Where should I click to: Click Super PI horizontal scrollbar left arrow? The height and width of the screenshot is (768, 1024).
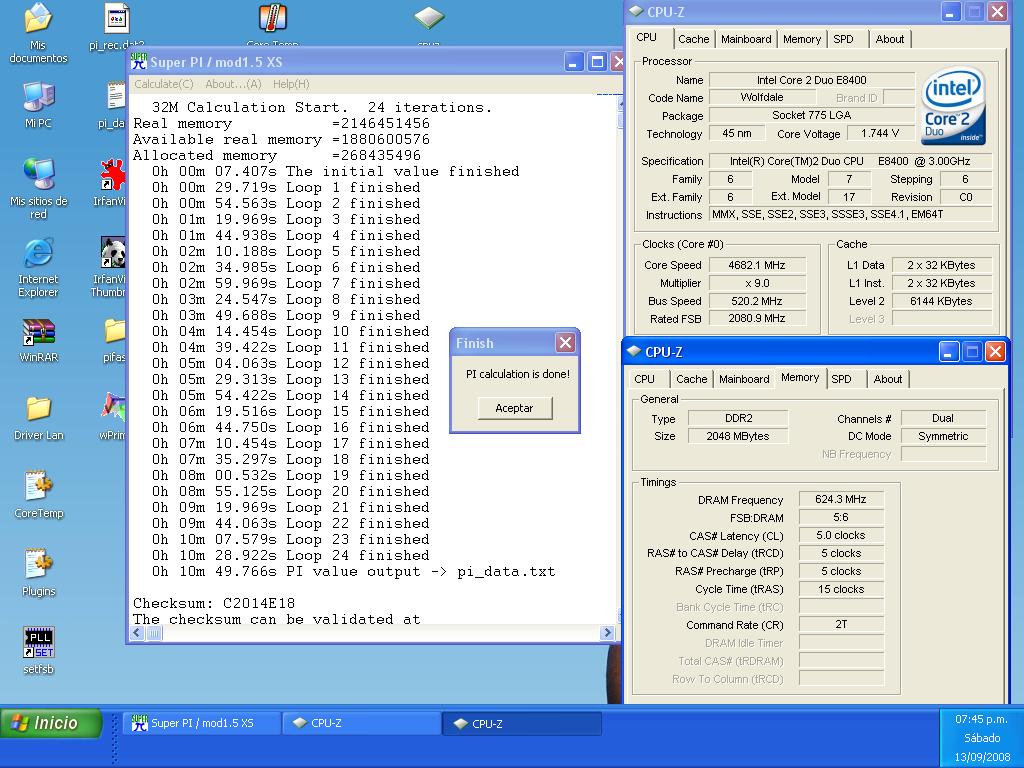pyautogui.click(x=137, y=633)
